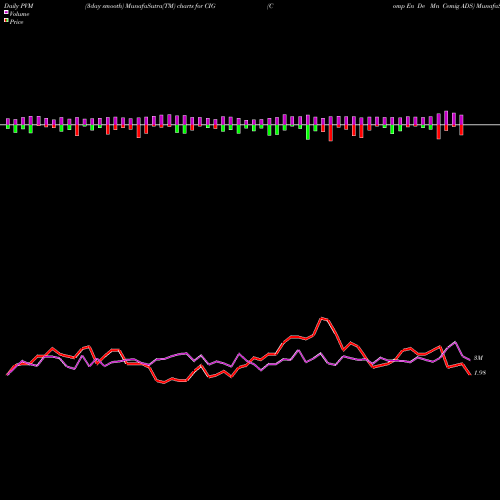The width and height of the screenshot is (500, 500).
Task: Click the 'Volume' legend label
Action: [19, 14]
